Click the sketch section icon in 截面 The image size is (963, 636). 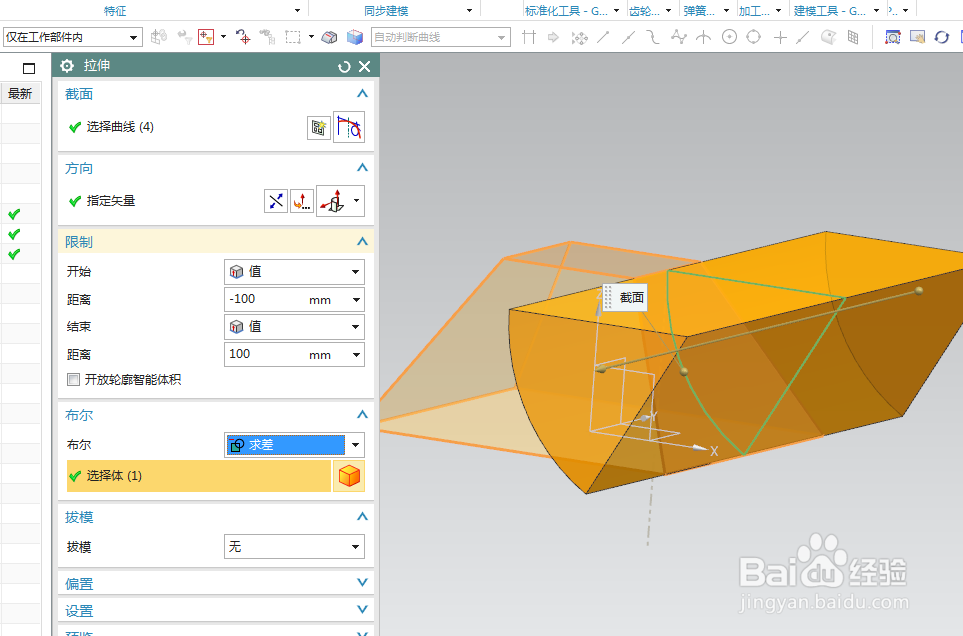[x=319, y=127]
